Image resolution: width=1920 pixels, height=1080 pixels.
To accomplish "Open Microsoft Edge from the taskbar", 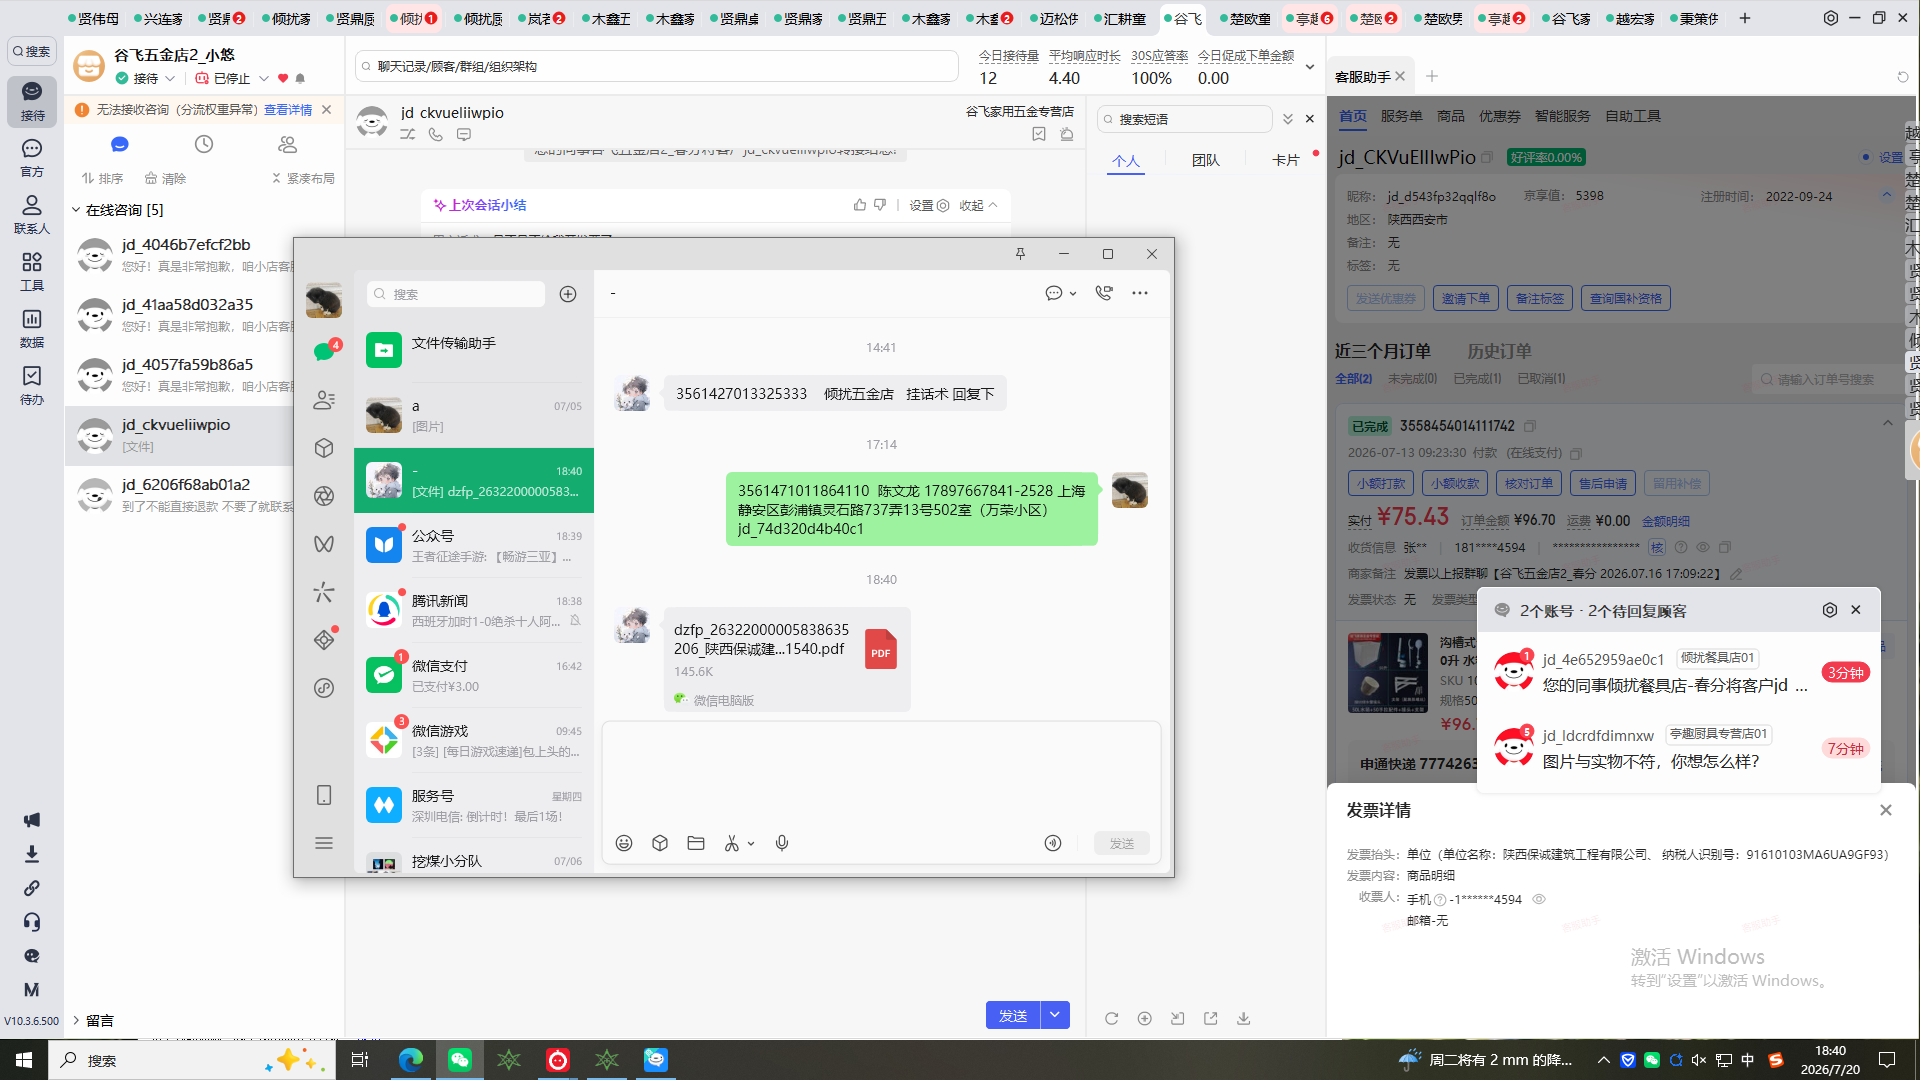I will [x=410, y=1060].
